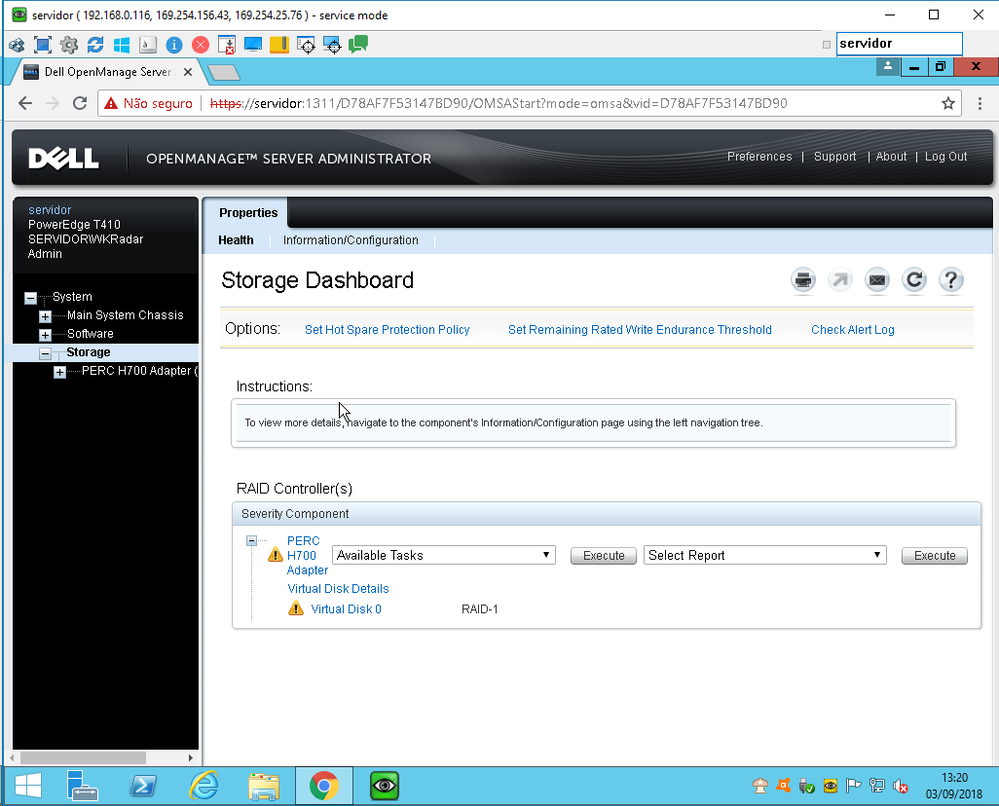Click the monitor crosshair target icon
The width and height of the screenshot is (999, 806).
click(x=332, y=45)
